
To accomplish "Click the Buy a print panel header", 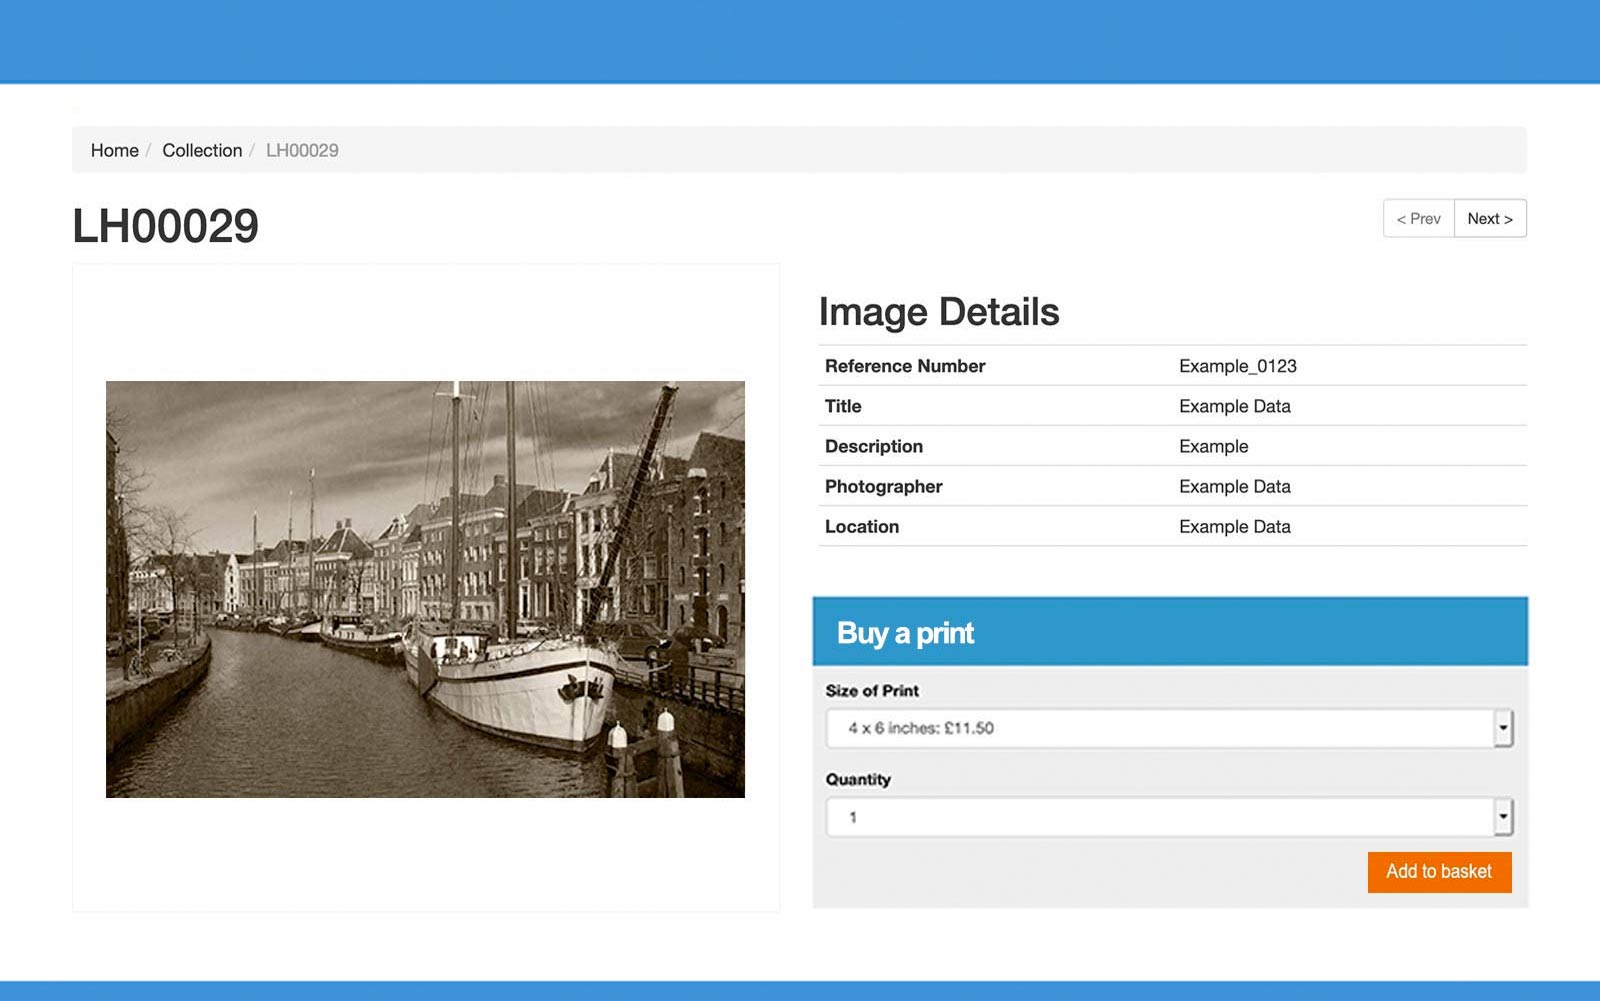I will [x=905, y=632].
